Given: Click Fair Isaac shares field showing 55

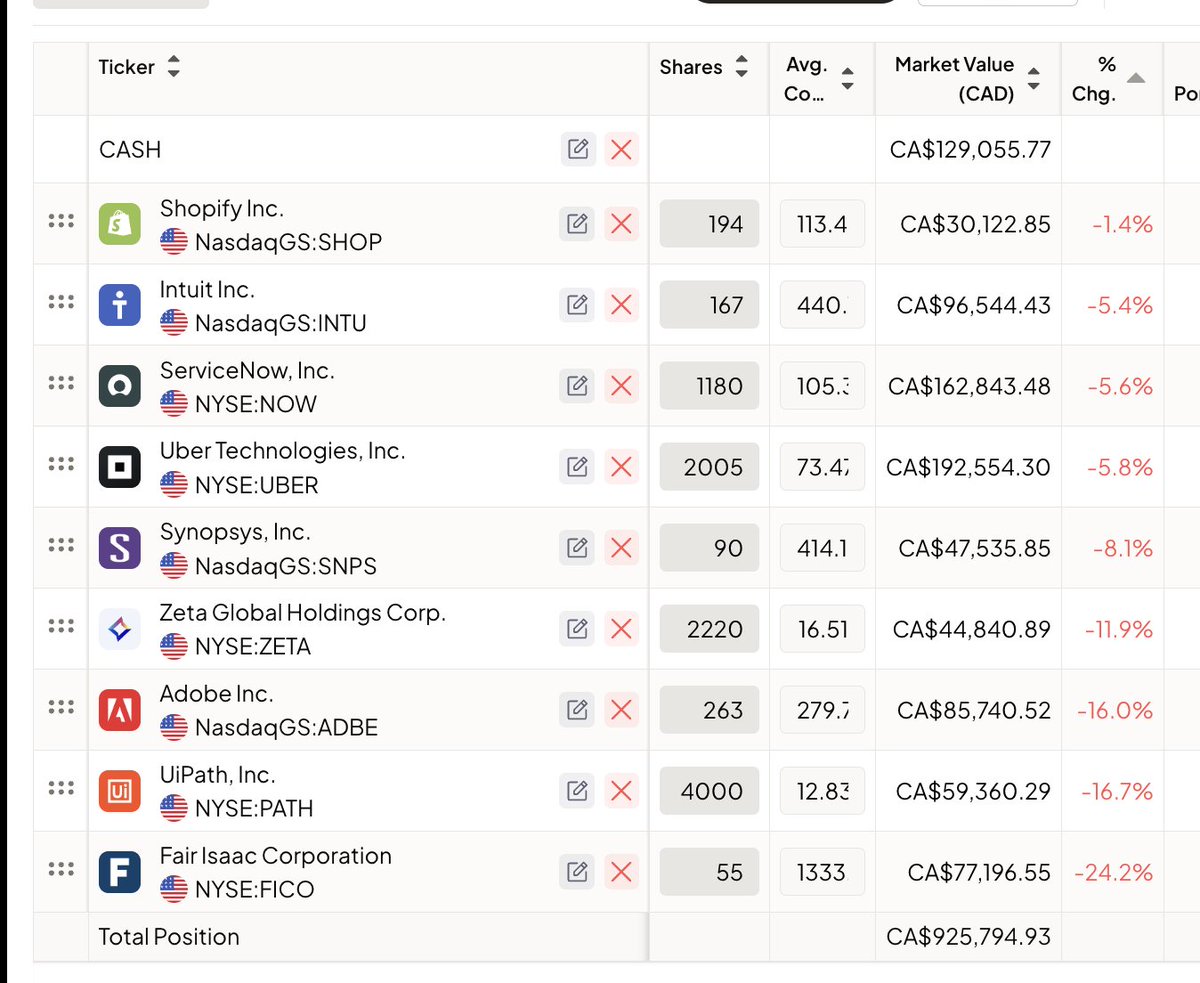Looking at the screenshot, I should point(709,872).
